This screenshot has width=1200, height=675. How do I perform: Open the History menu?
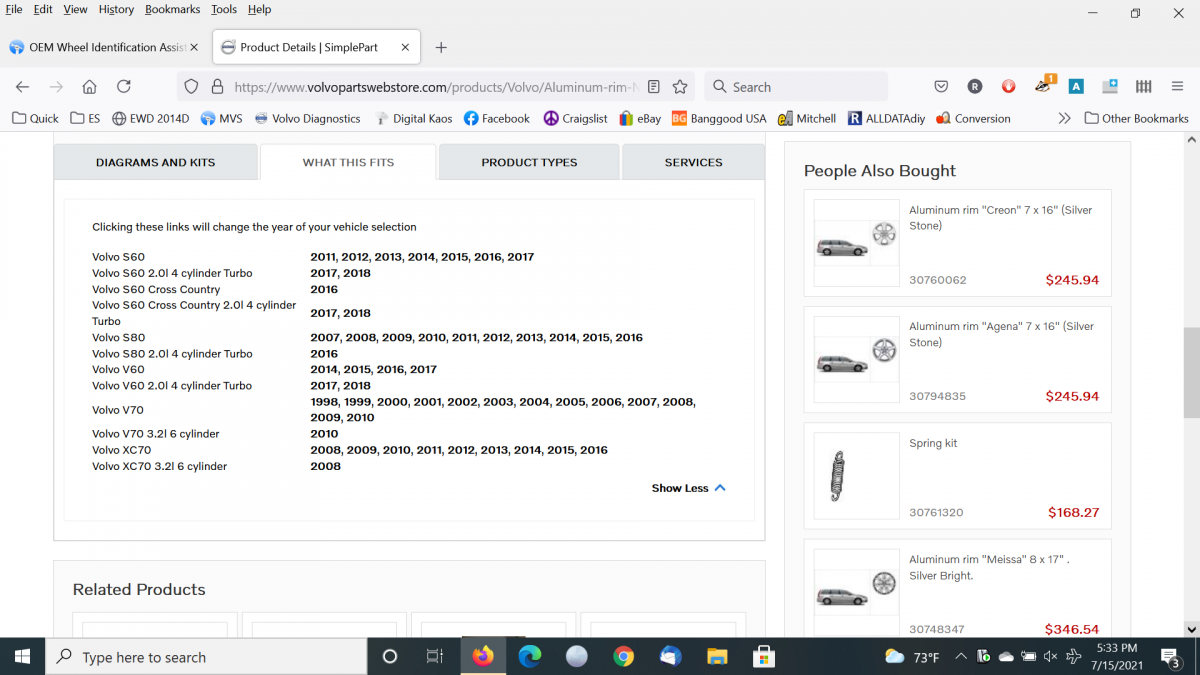[116, 9]
